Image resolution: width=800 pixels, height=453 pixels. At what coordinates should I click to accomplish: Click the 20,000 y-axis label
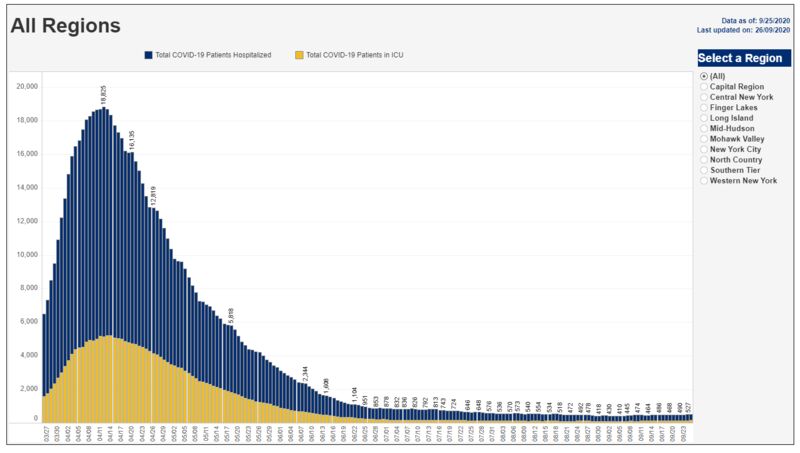[27, 87]
